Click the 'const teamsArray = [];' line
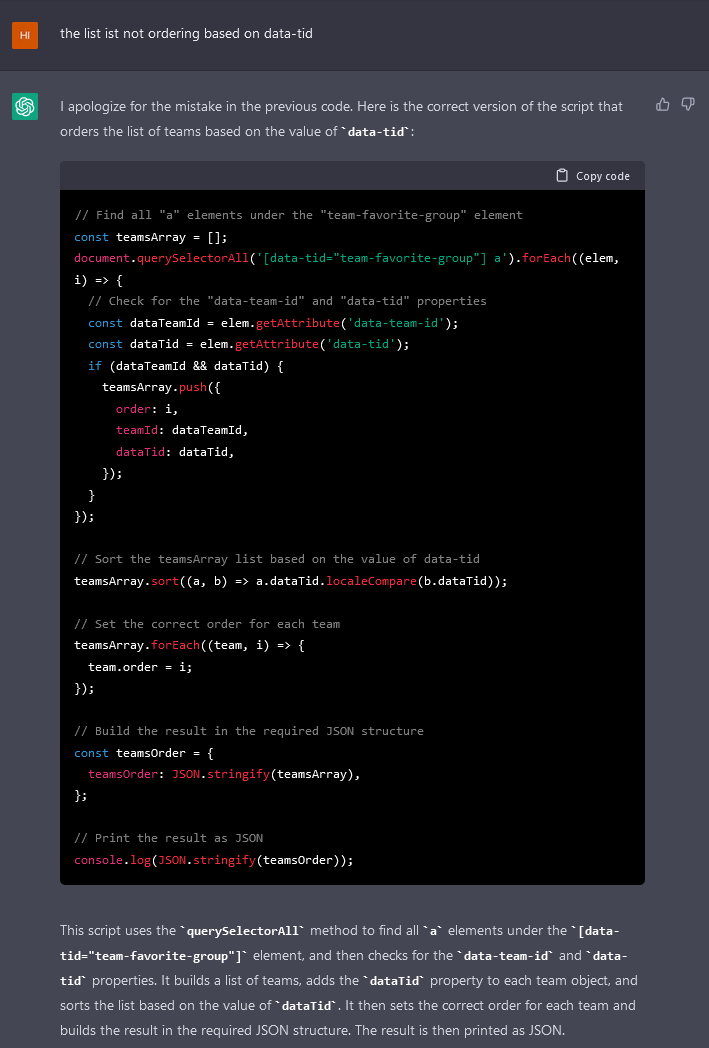This screenshot has height=1048, width=709. pyautogui.click(x=152, y=237)
